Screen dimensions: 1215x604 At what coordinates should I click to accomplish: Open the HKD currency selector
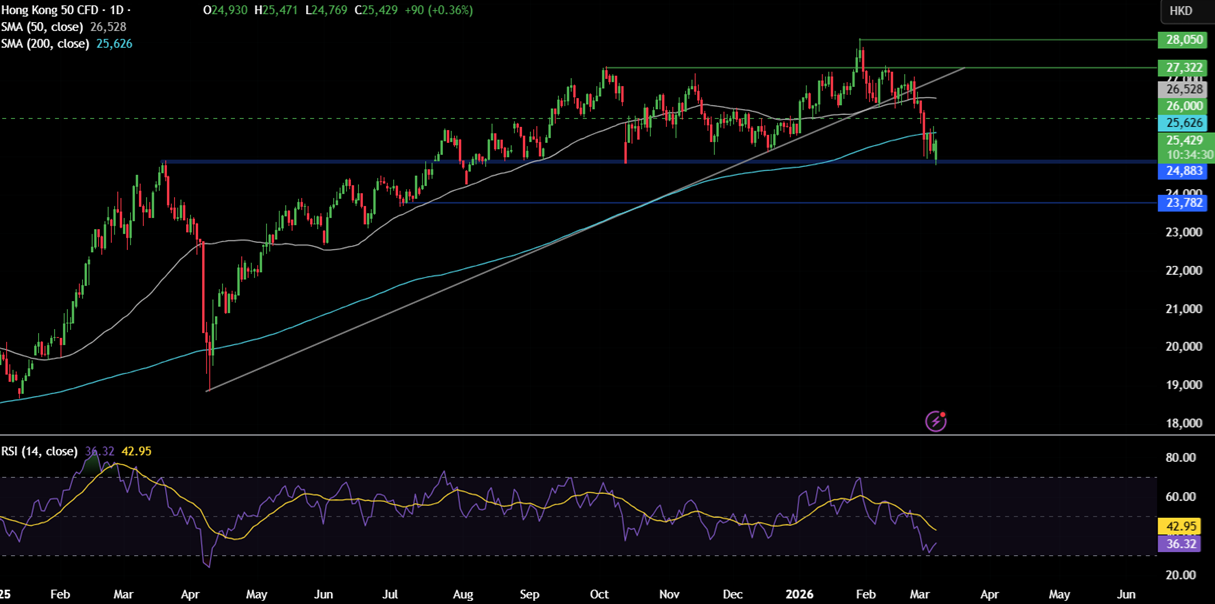click(x=1181, y=11)
